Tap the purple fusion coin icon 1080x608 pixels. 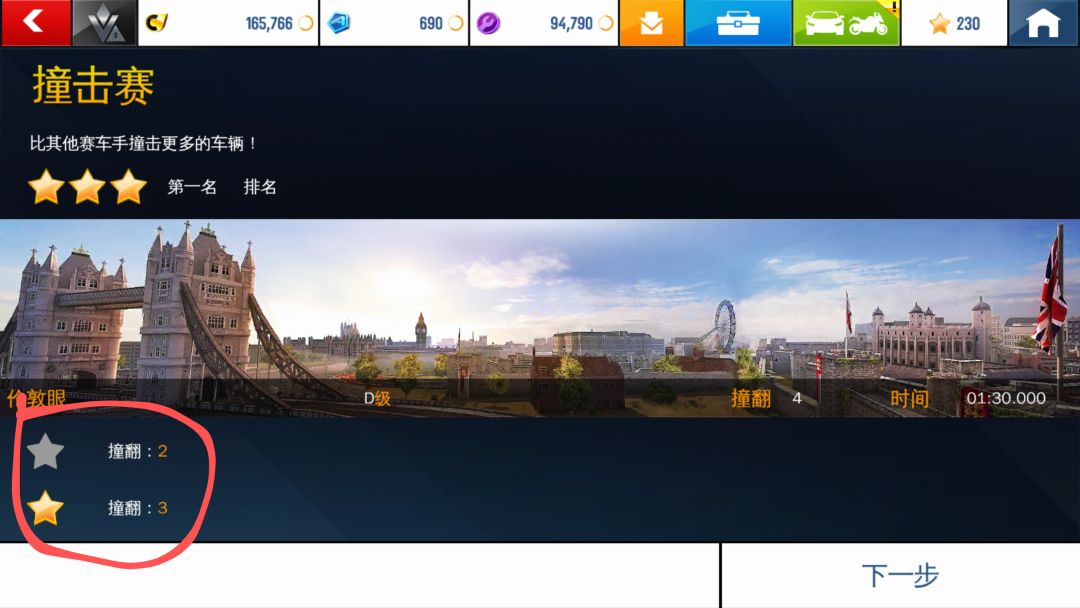488,23
